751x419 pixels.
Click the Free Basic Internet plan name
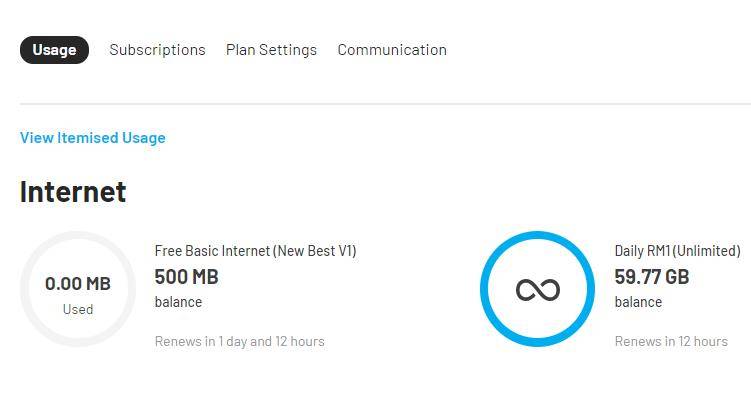pyautogui.click(x=255, y=250)
